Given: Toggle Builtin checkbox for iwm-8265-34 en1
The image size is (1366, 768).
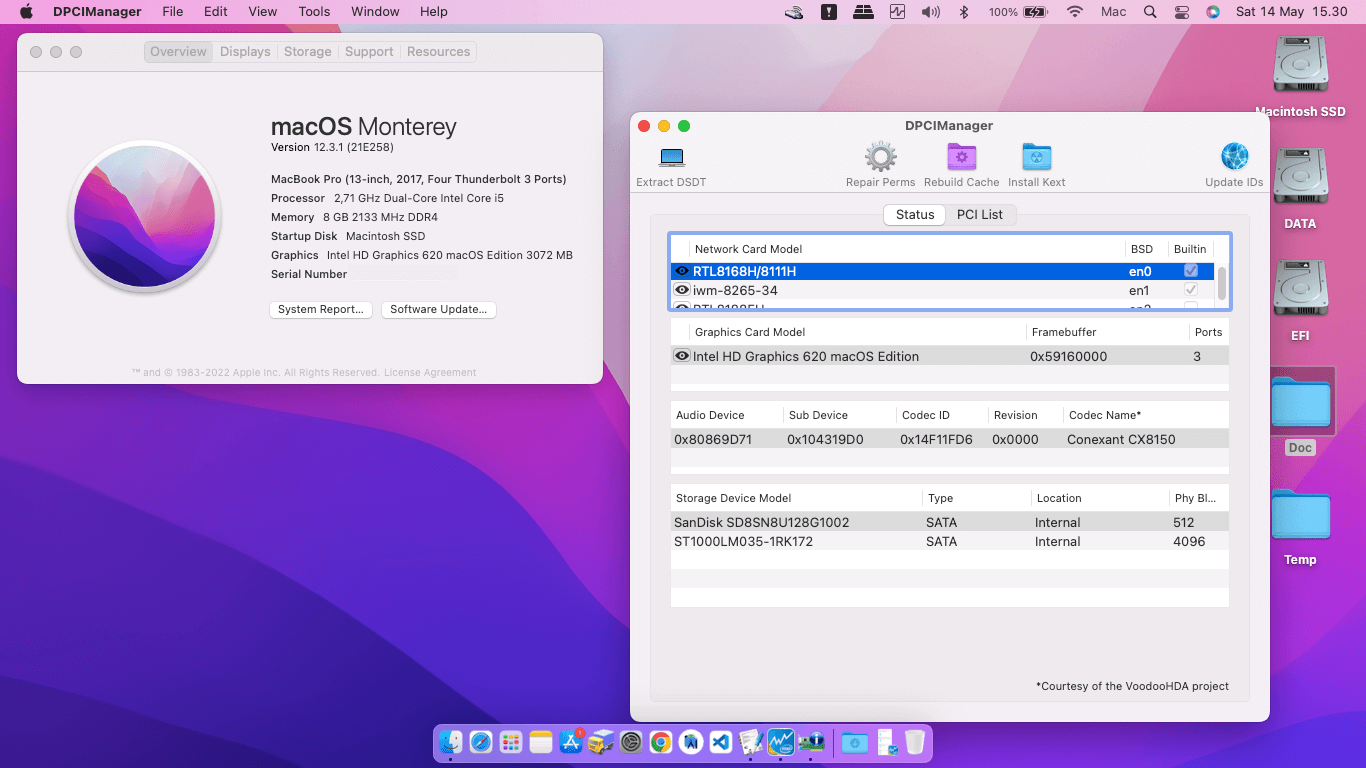Looking at the screenshot, I should tap(1191, 290).
